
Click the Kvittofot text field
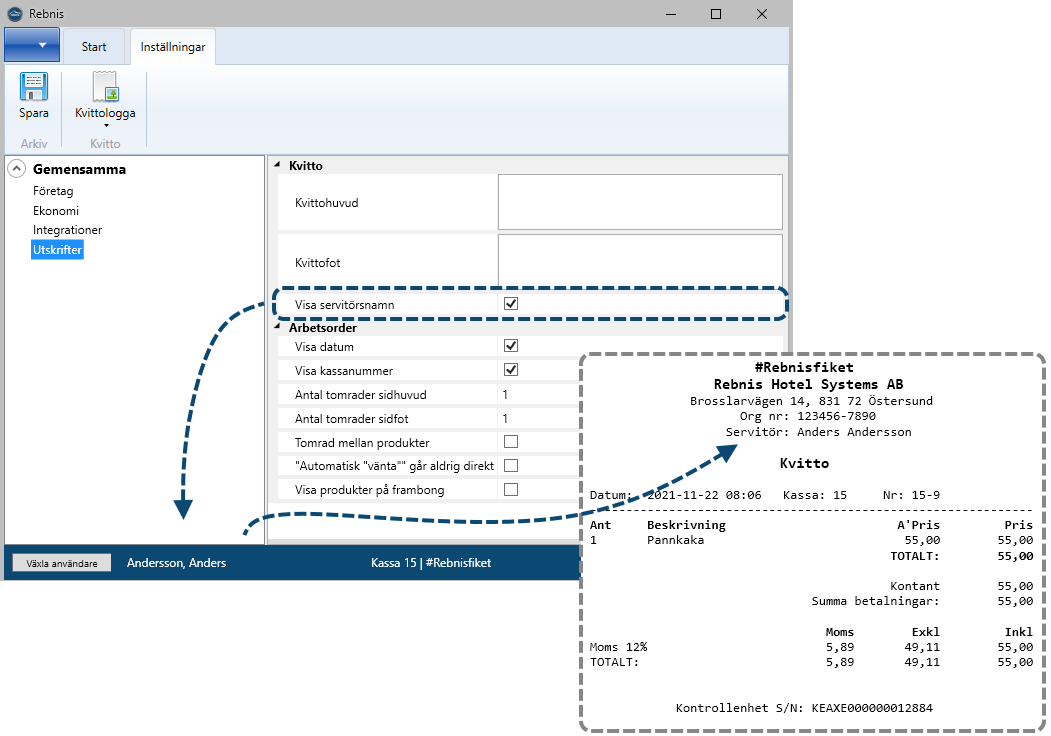640,260
